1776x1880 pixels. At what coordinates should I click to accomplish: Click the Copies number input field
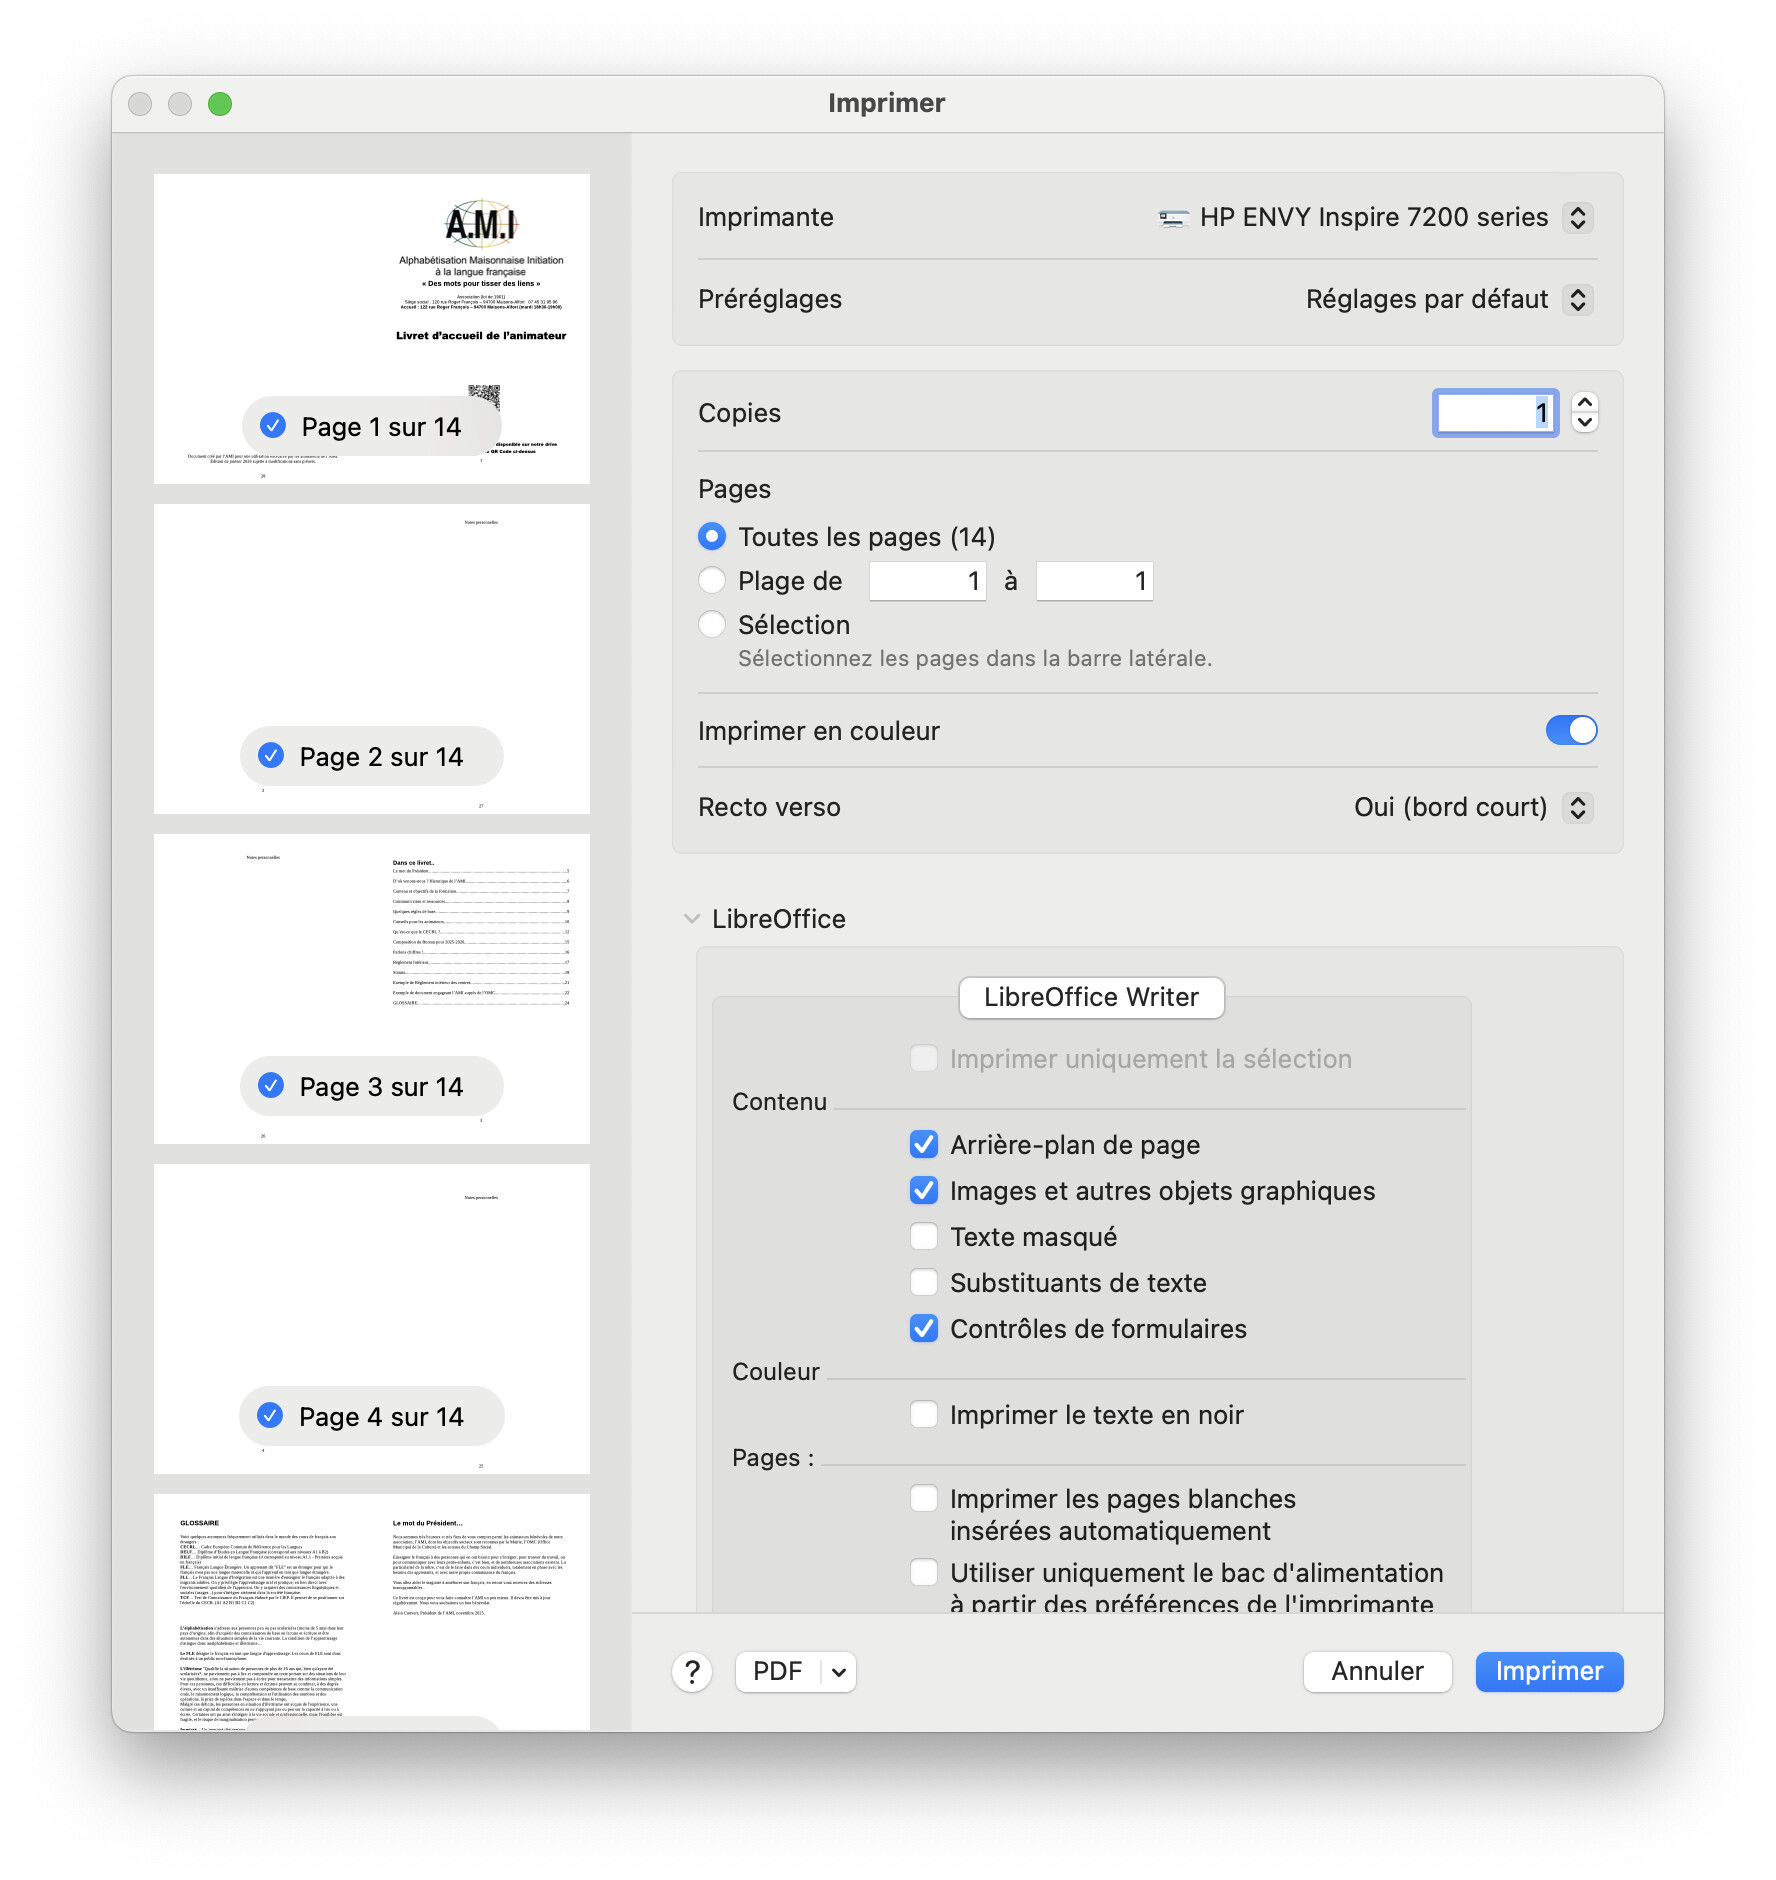1494,413
